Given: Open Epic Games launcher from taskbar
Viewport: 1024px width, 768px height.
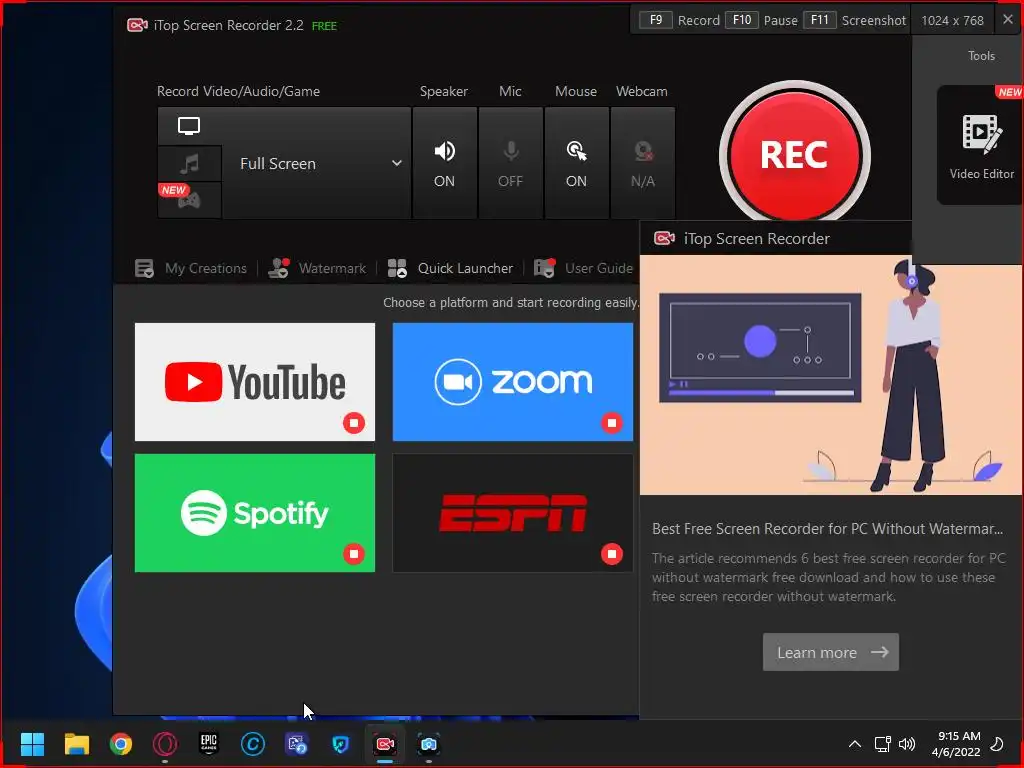Looking at the screenshot, I should pyautogui.click(x=209, y=744).
